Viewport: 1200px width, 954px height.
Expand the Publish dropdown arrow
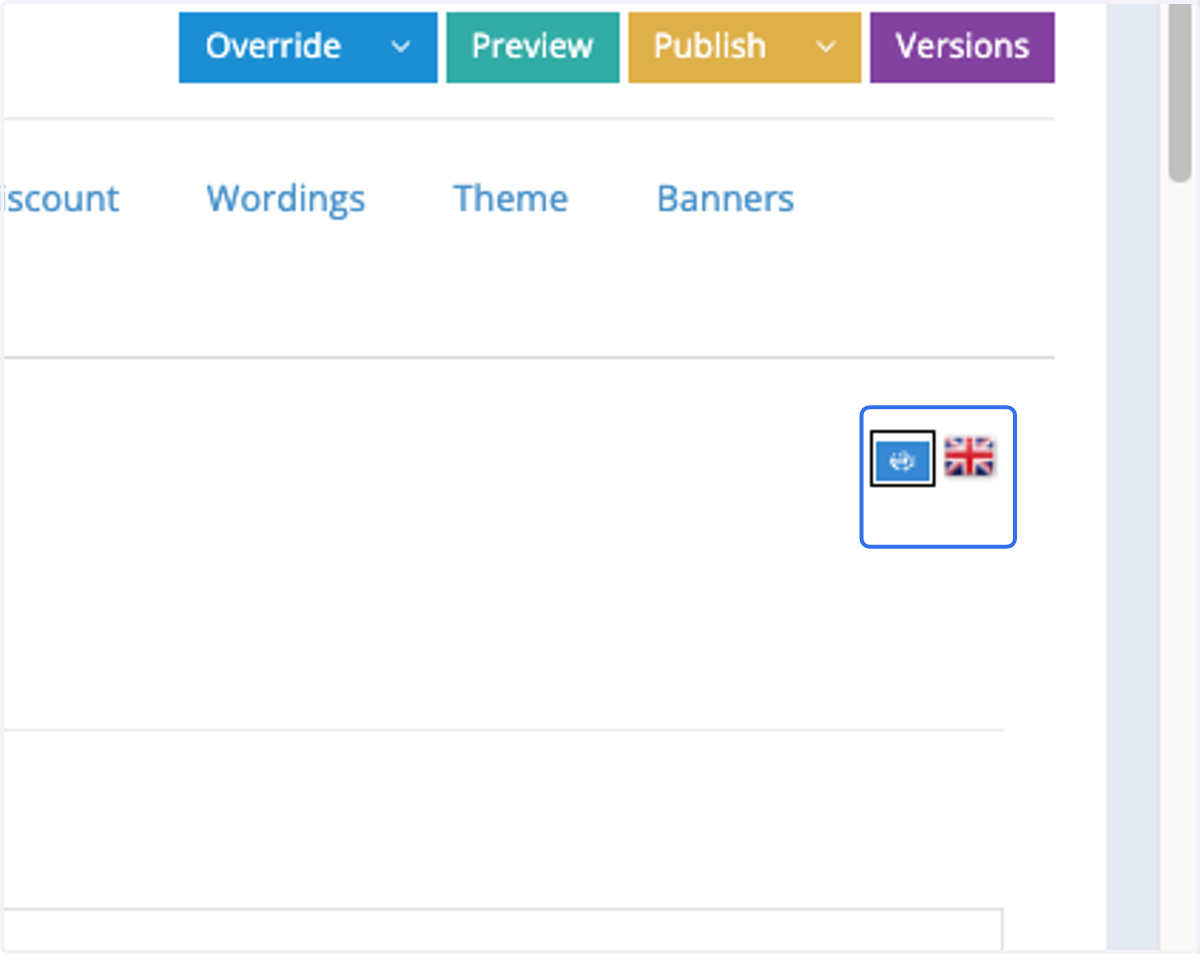pos(826,47)
